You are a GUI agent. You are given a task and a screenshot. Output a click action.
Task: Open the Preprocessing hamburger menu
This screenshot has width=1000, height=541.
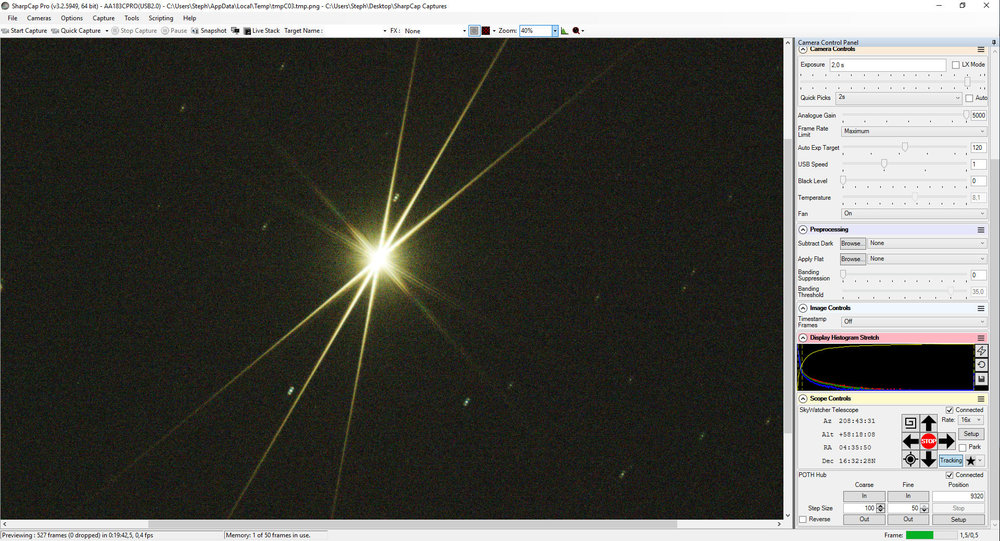pyautogui.click(x=981, y=230)
